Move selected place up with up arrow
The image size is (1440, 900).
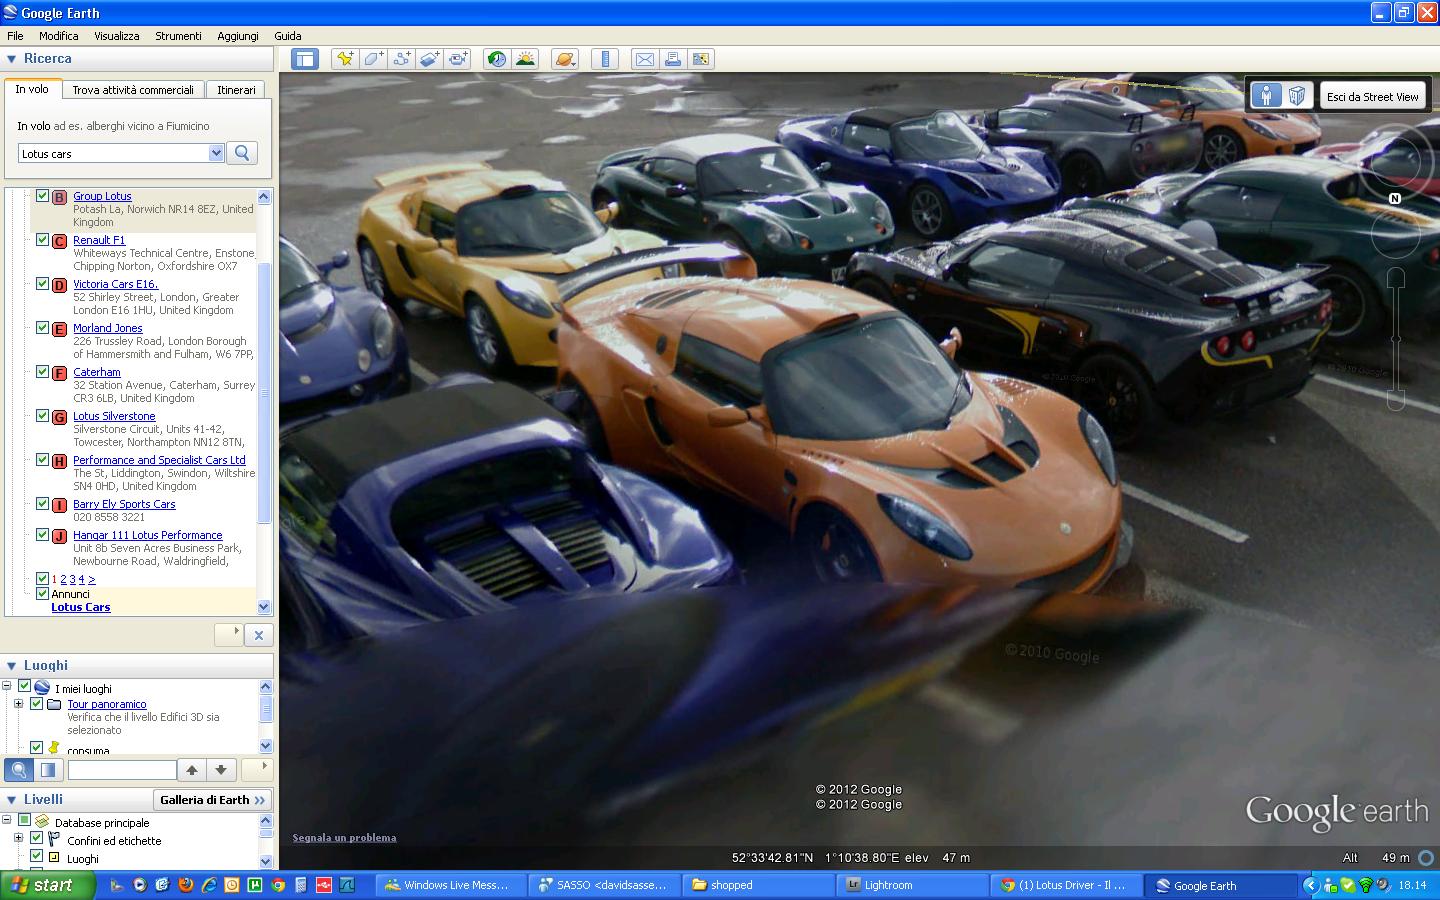(x=192, y=770)
